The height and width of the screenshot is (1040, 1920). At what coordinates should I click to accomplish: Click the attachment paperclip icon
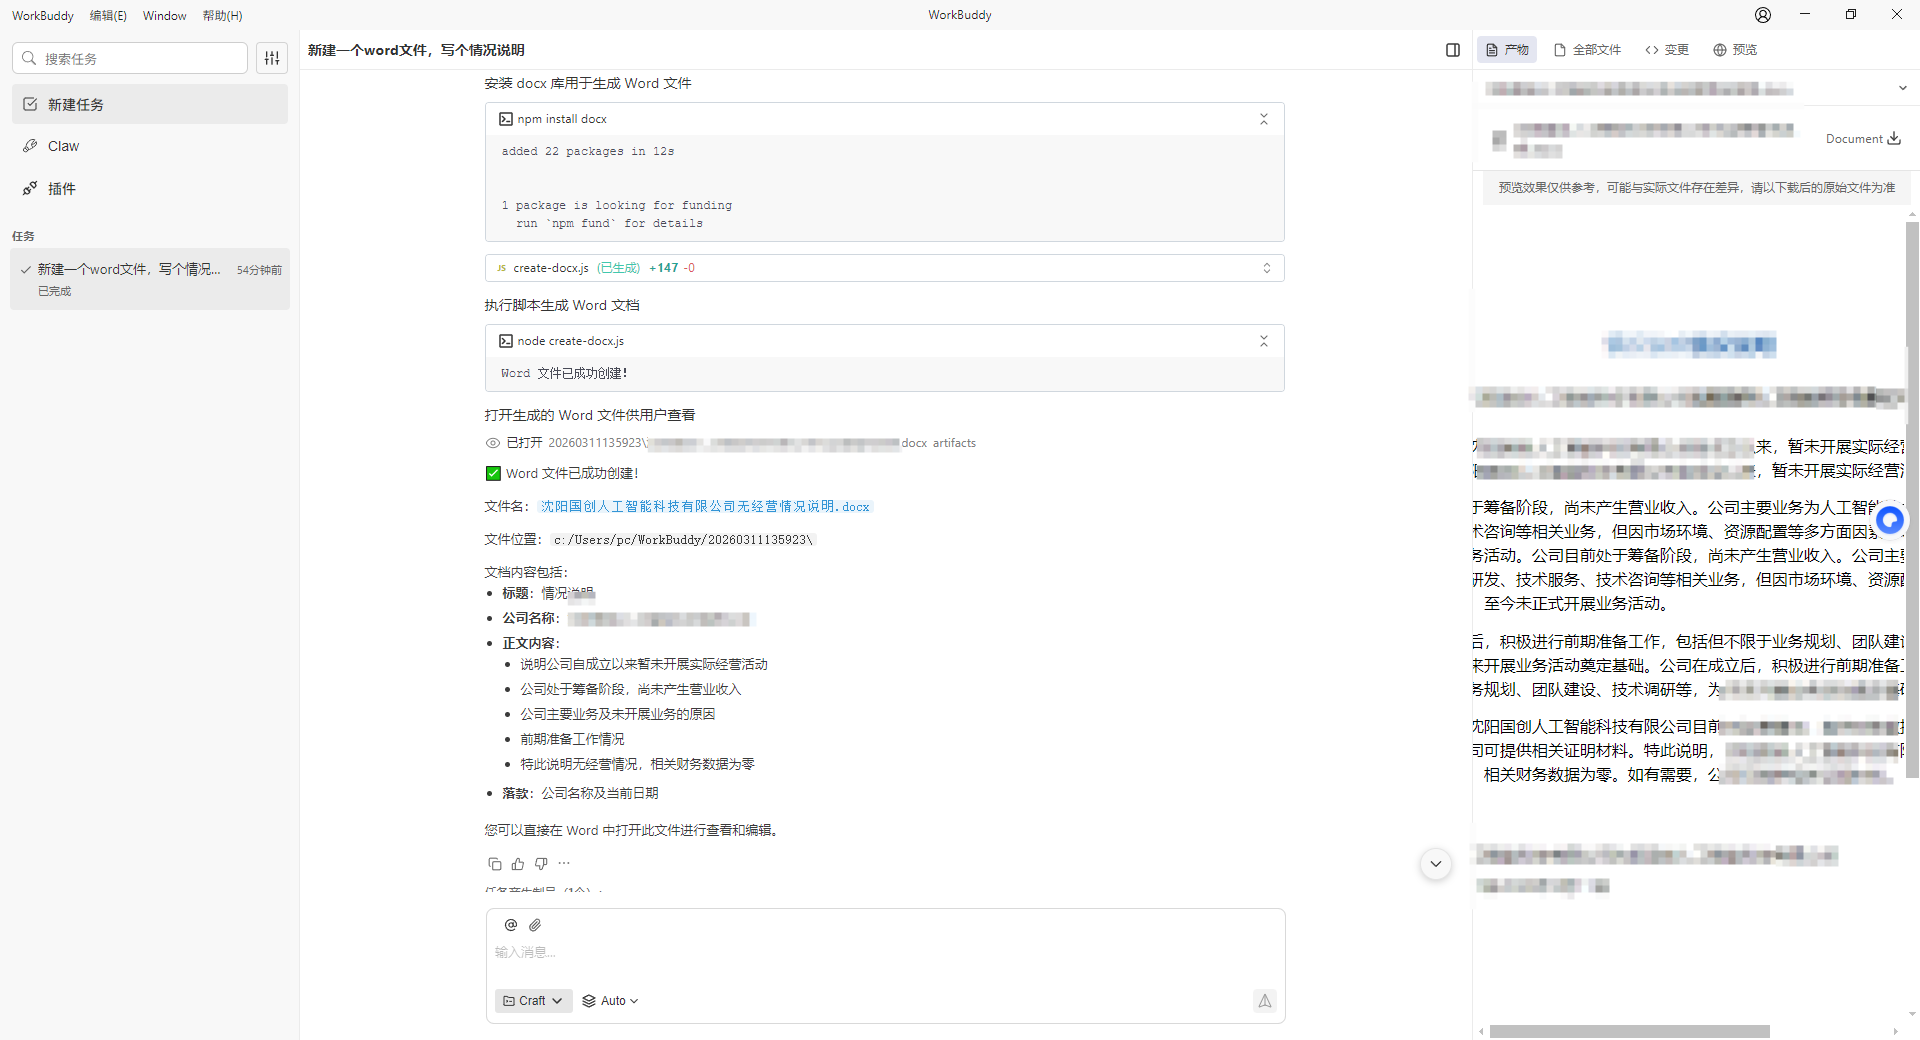(x=535, y=925)
